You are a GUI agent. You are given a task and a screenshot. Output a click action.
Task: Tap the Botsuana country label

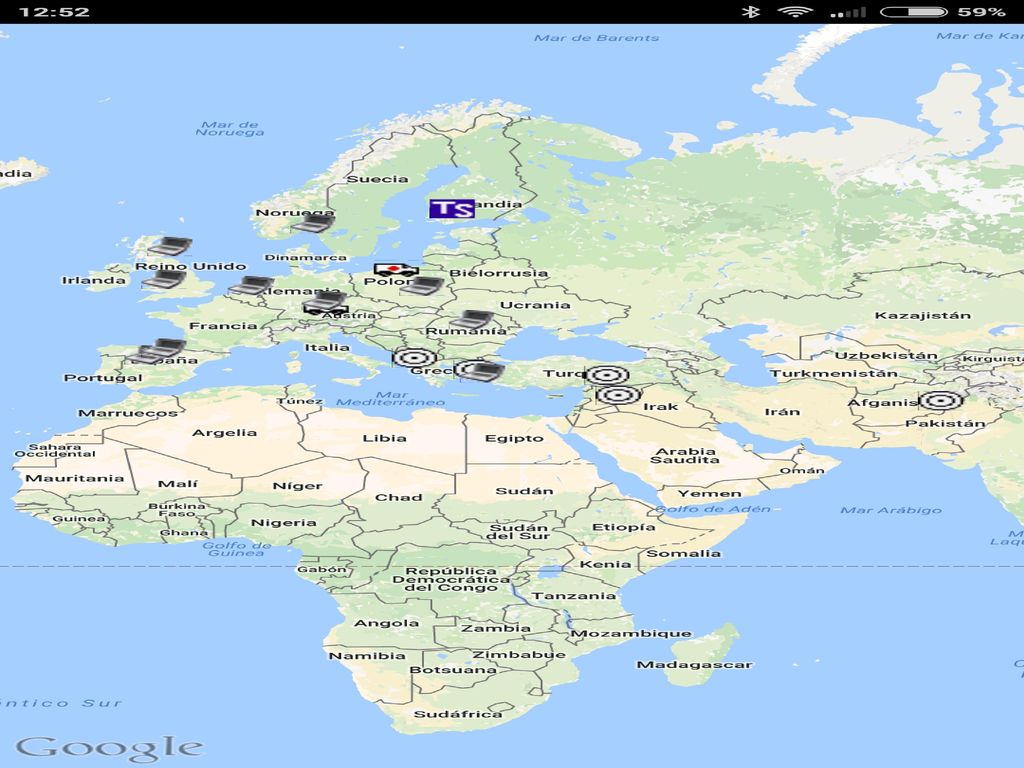pyautogui.click(x=453, y=670)
